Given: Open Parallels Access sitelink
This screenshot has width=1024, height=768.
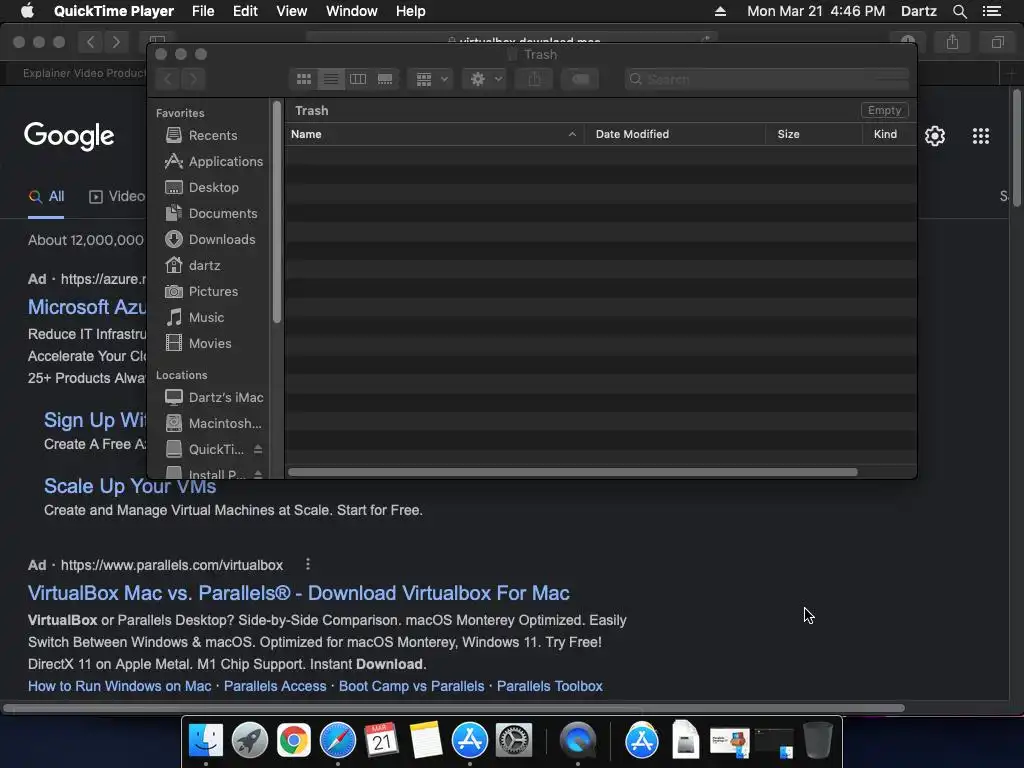Looking at the screenshot, I should click(x=275, y=686).
